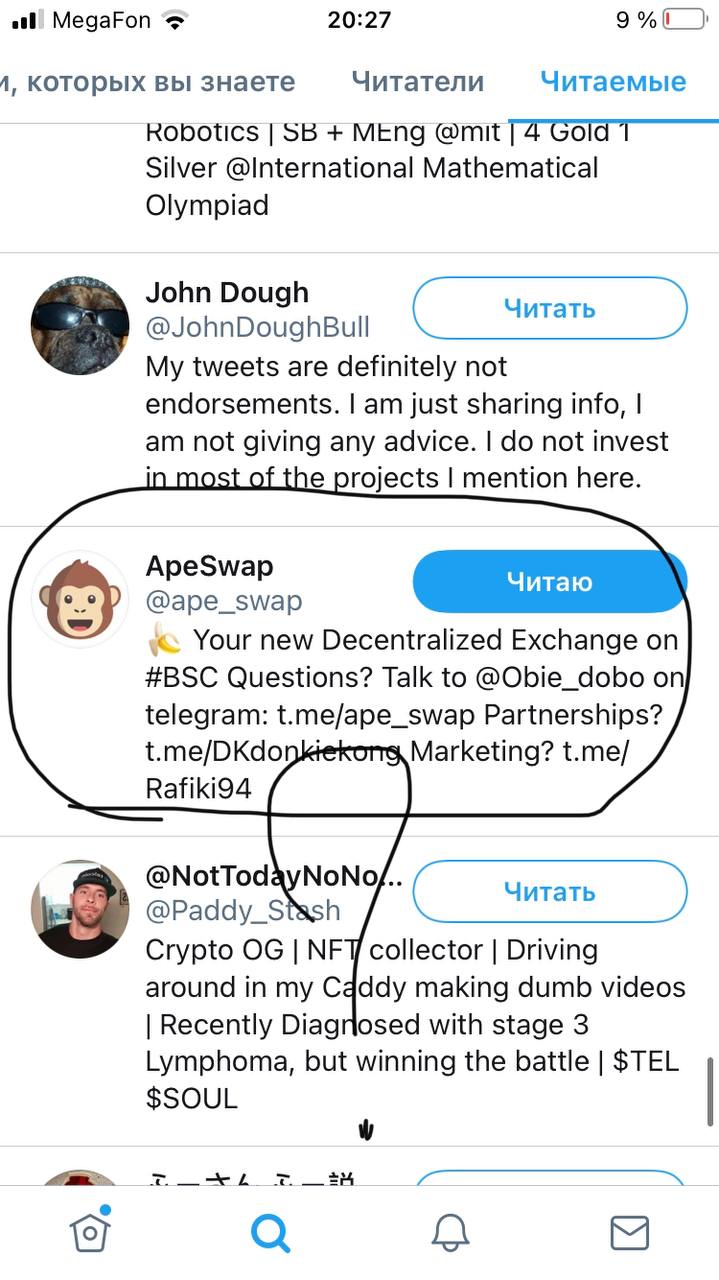Viewport: 719px width, 1280px height.
Task: Tap ApeSwap monkey avatar
Action: (81, 599)
